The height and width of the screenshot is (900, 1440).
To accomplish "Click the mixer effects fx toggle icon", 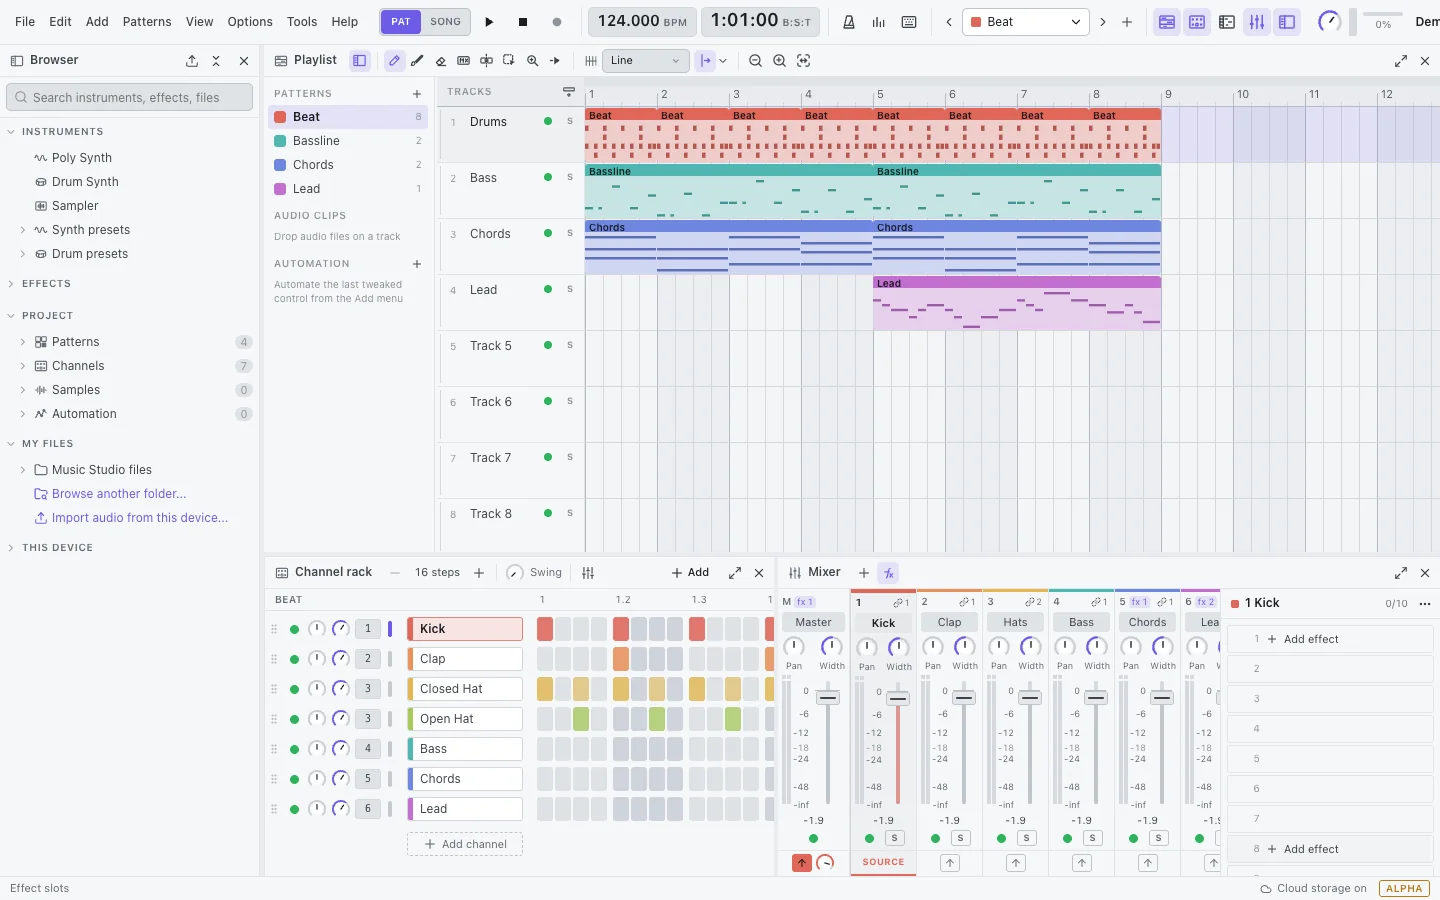I will coord(888,573).
